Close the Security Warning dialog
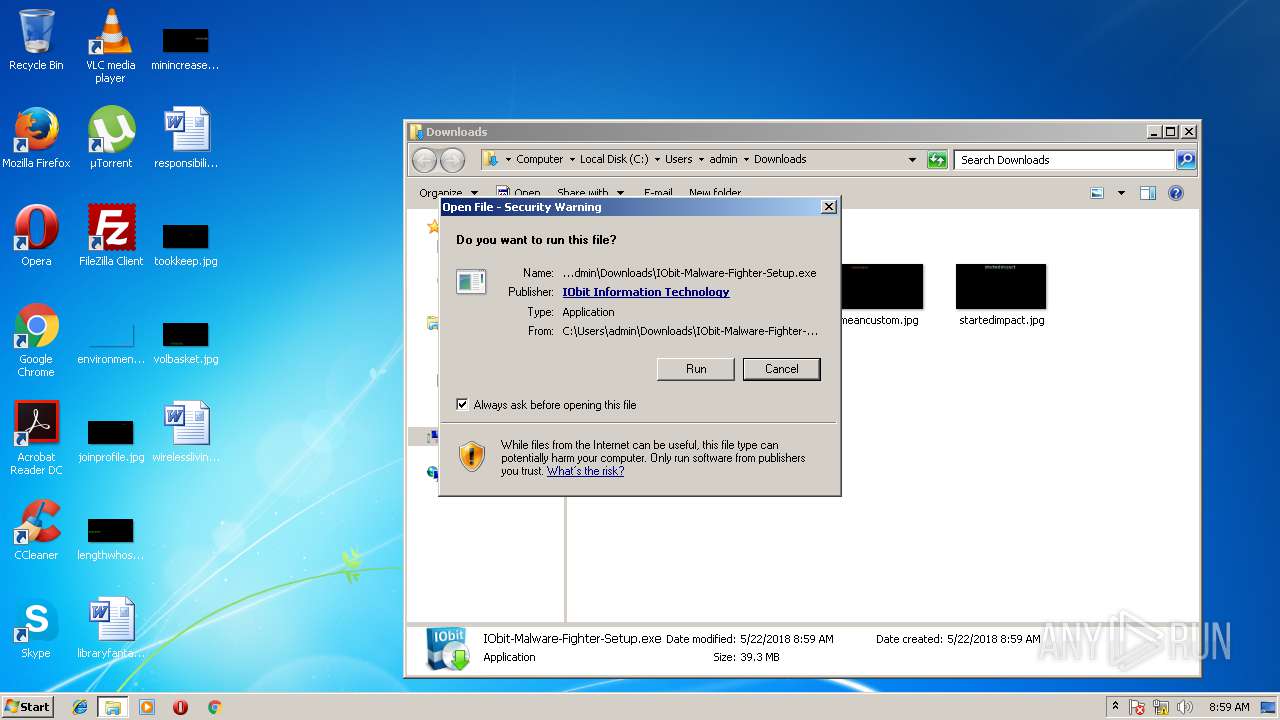Screen dimensions: 1280x720 click(x=828, y=207)
